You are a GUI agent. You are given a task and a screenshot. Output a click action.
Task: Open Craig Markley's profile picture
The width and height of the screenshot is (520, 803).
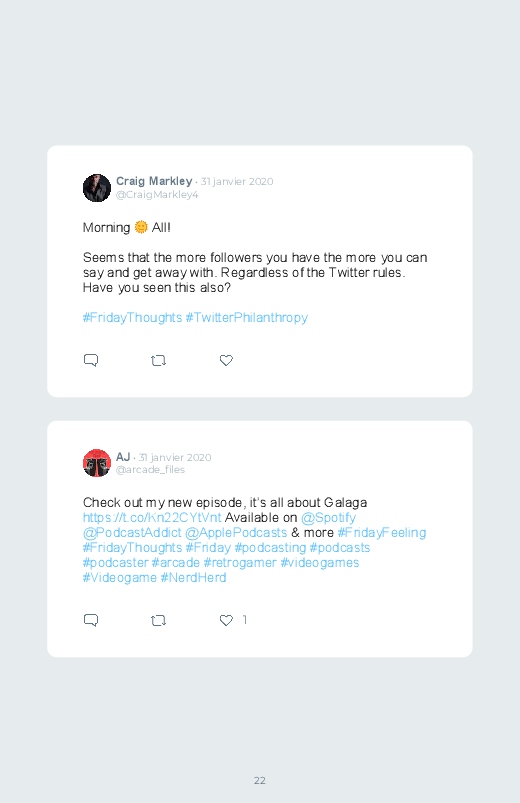coord(97,188)
